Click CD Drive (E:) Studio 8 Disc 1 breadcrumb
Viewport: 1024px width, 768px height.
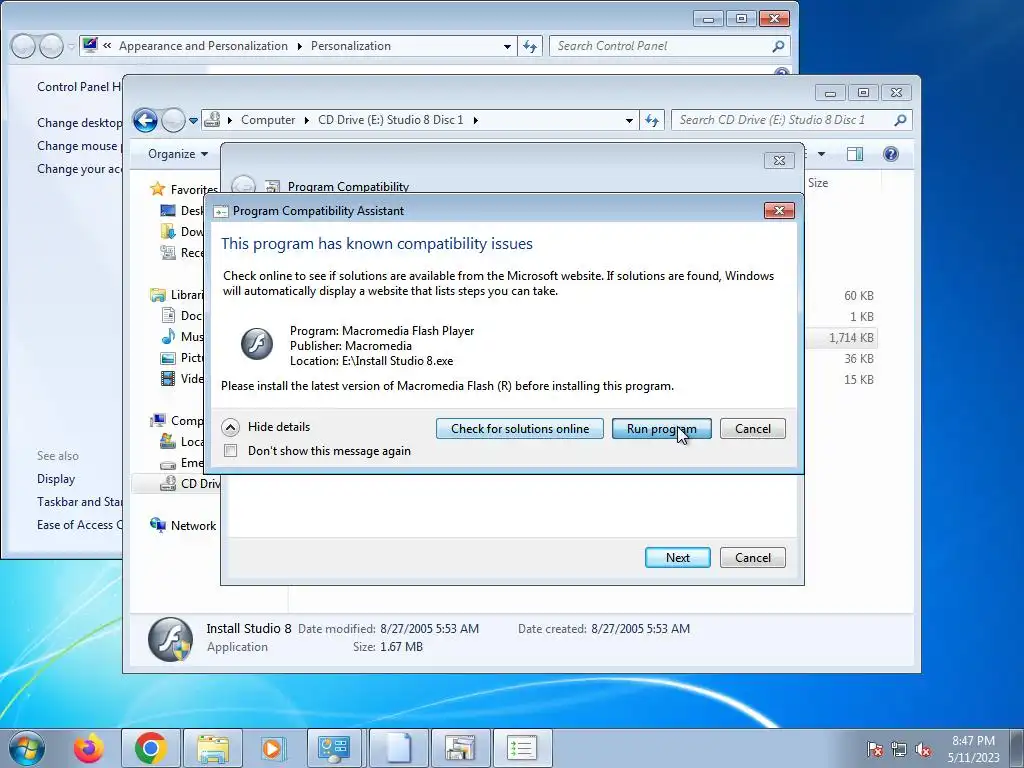391,120
